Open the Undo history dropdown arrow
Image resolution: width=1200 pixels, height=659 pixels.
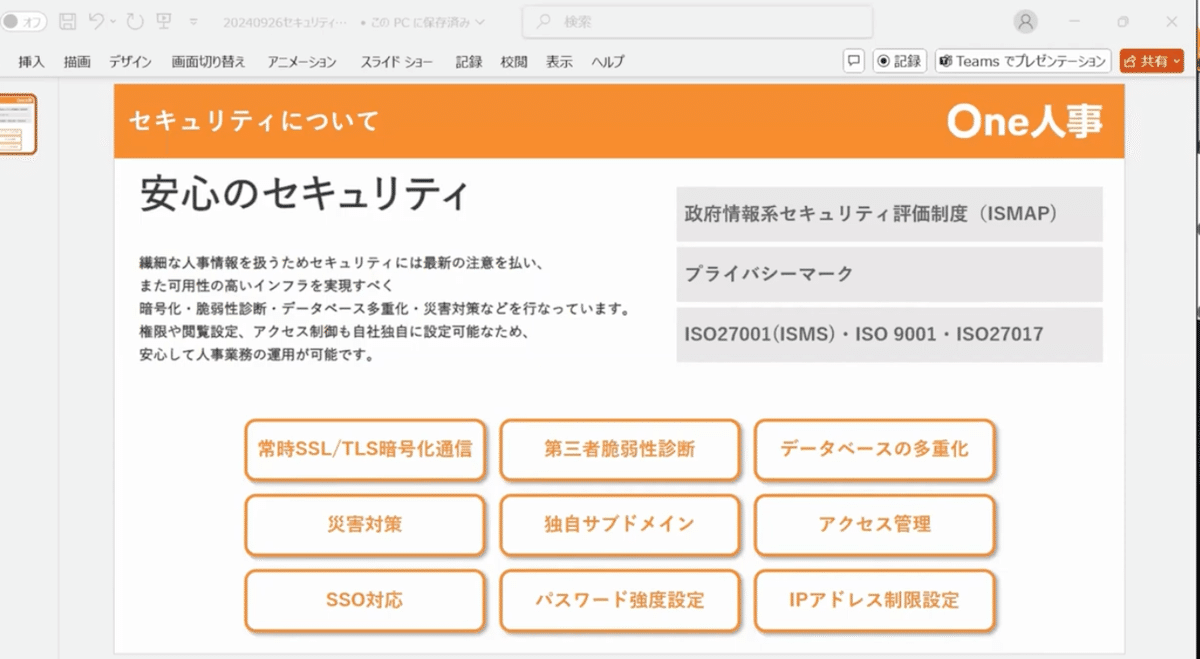click(112, 21)
